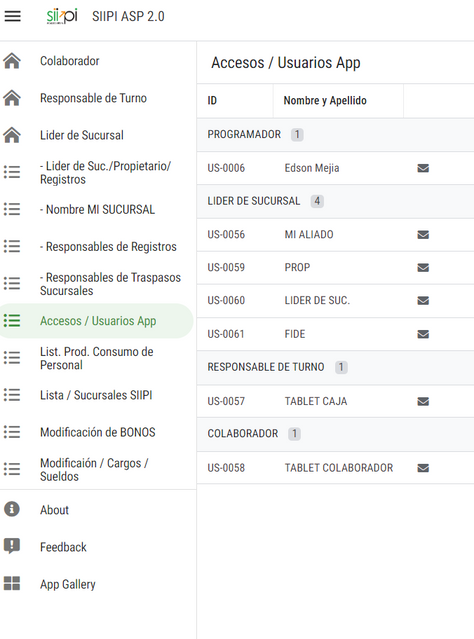The width and height of the screenshot is (474, 639).
Task: Open the US-0060 LIDER DE SUC. row
Action: tap(335, 301)
